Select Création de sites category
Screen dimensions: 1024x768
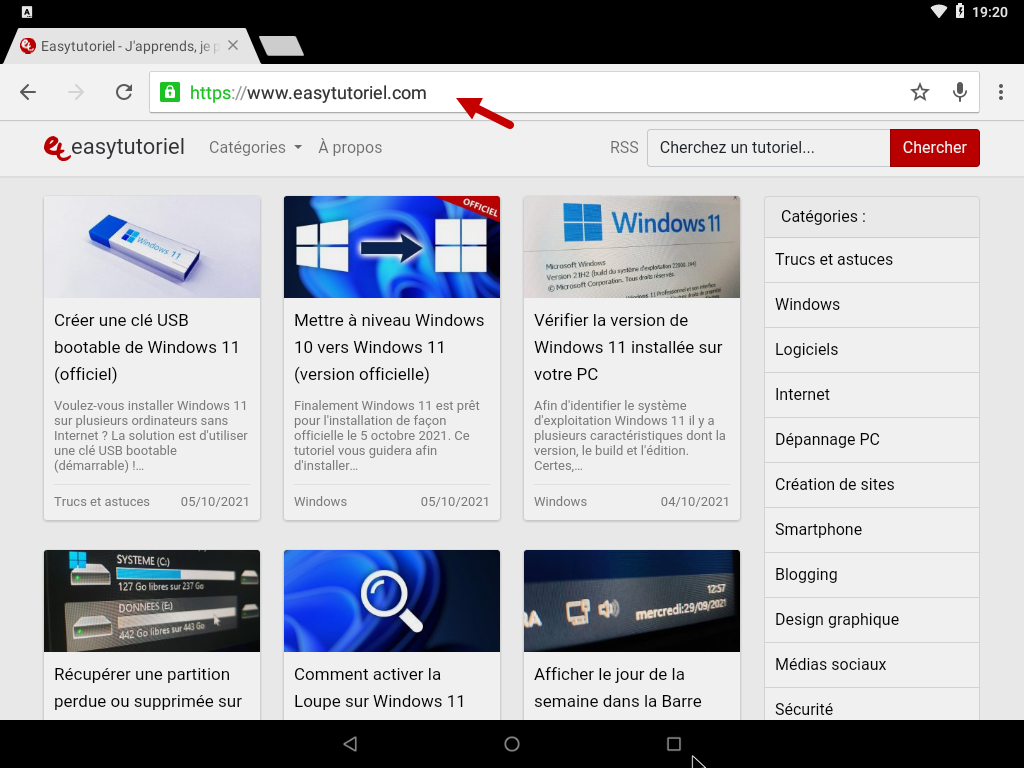(872, 485)
